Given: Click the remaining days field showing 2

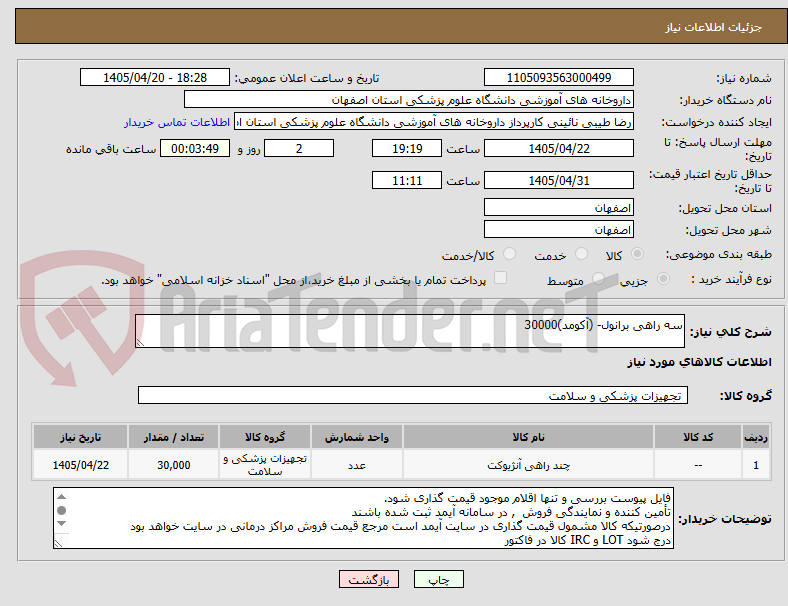Looking at the screenshot, I should (x=299, y=148).
